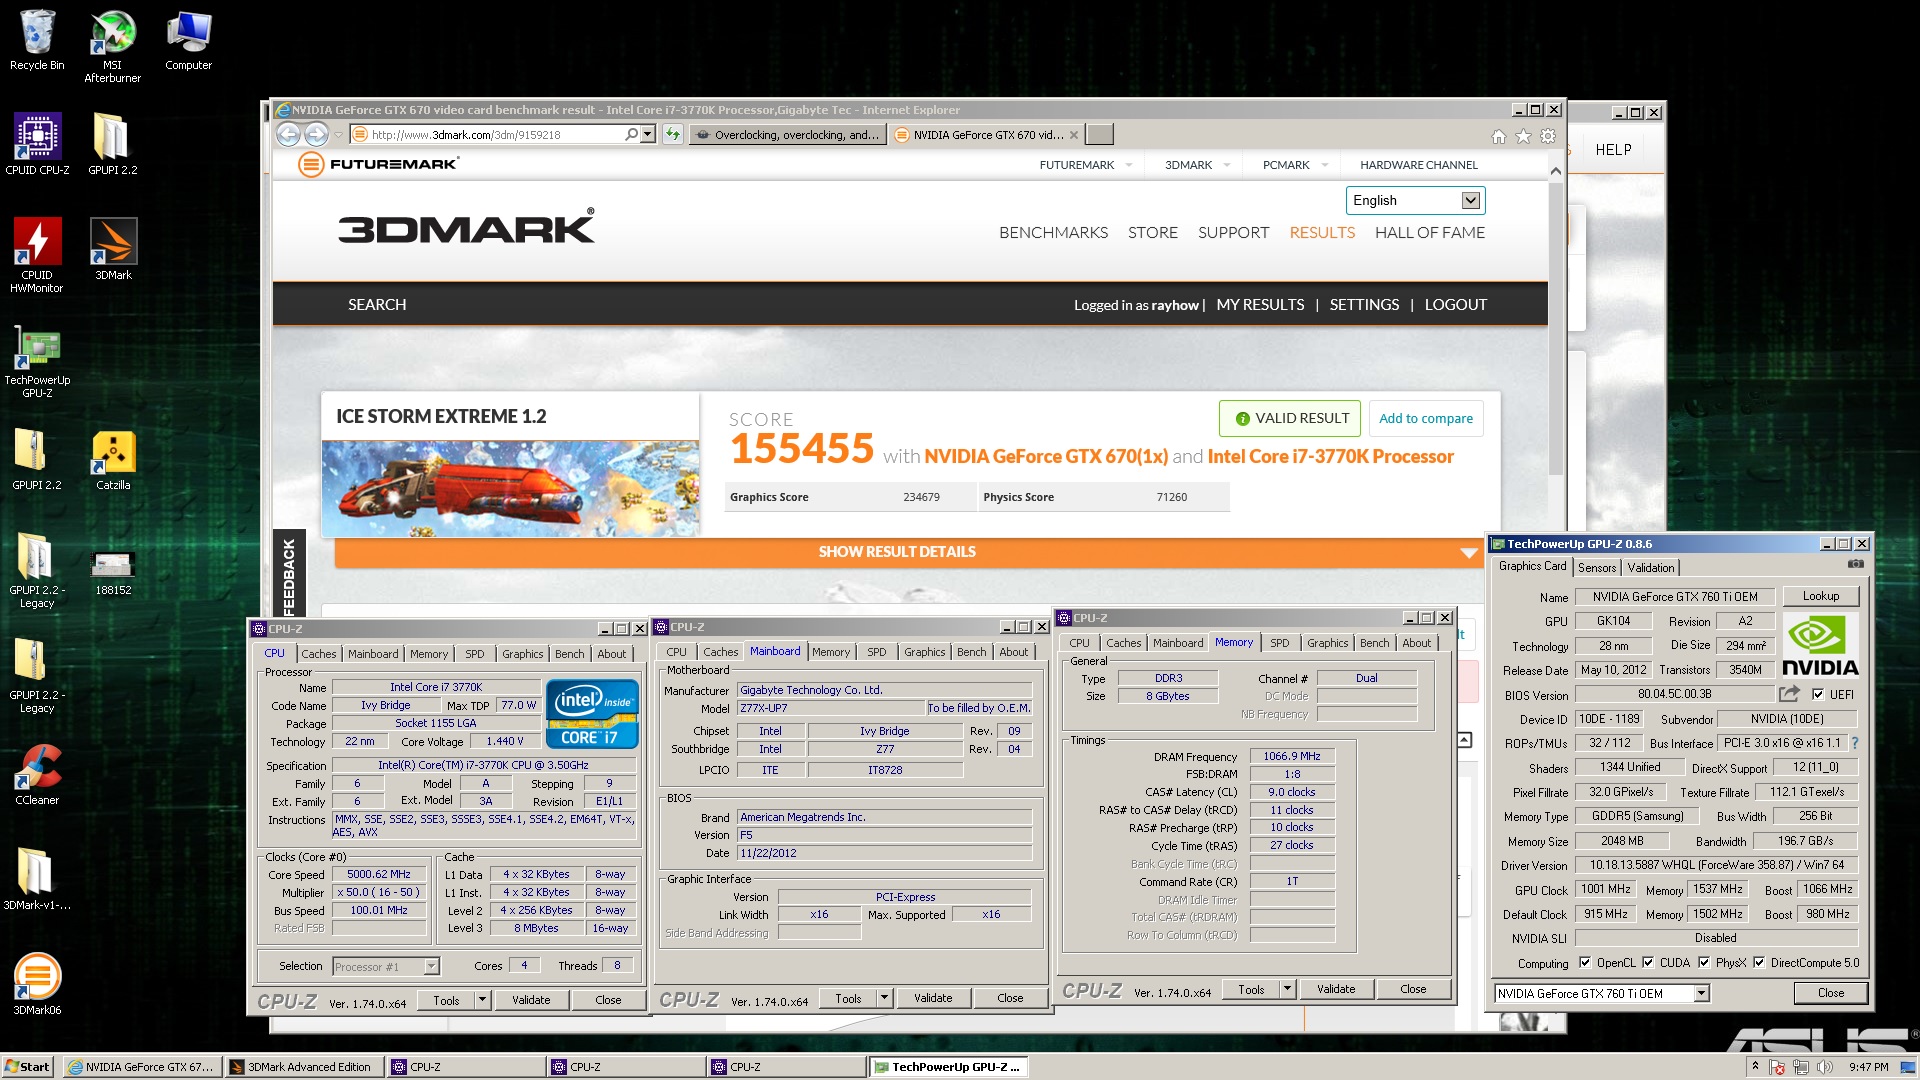Launch CPUID HWMonitor desktop shortcut
Image resolution: width=1920 pixels, height=1080 pixels.
(37, 256)
